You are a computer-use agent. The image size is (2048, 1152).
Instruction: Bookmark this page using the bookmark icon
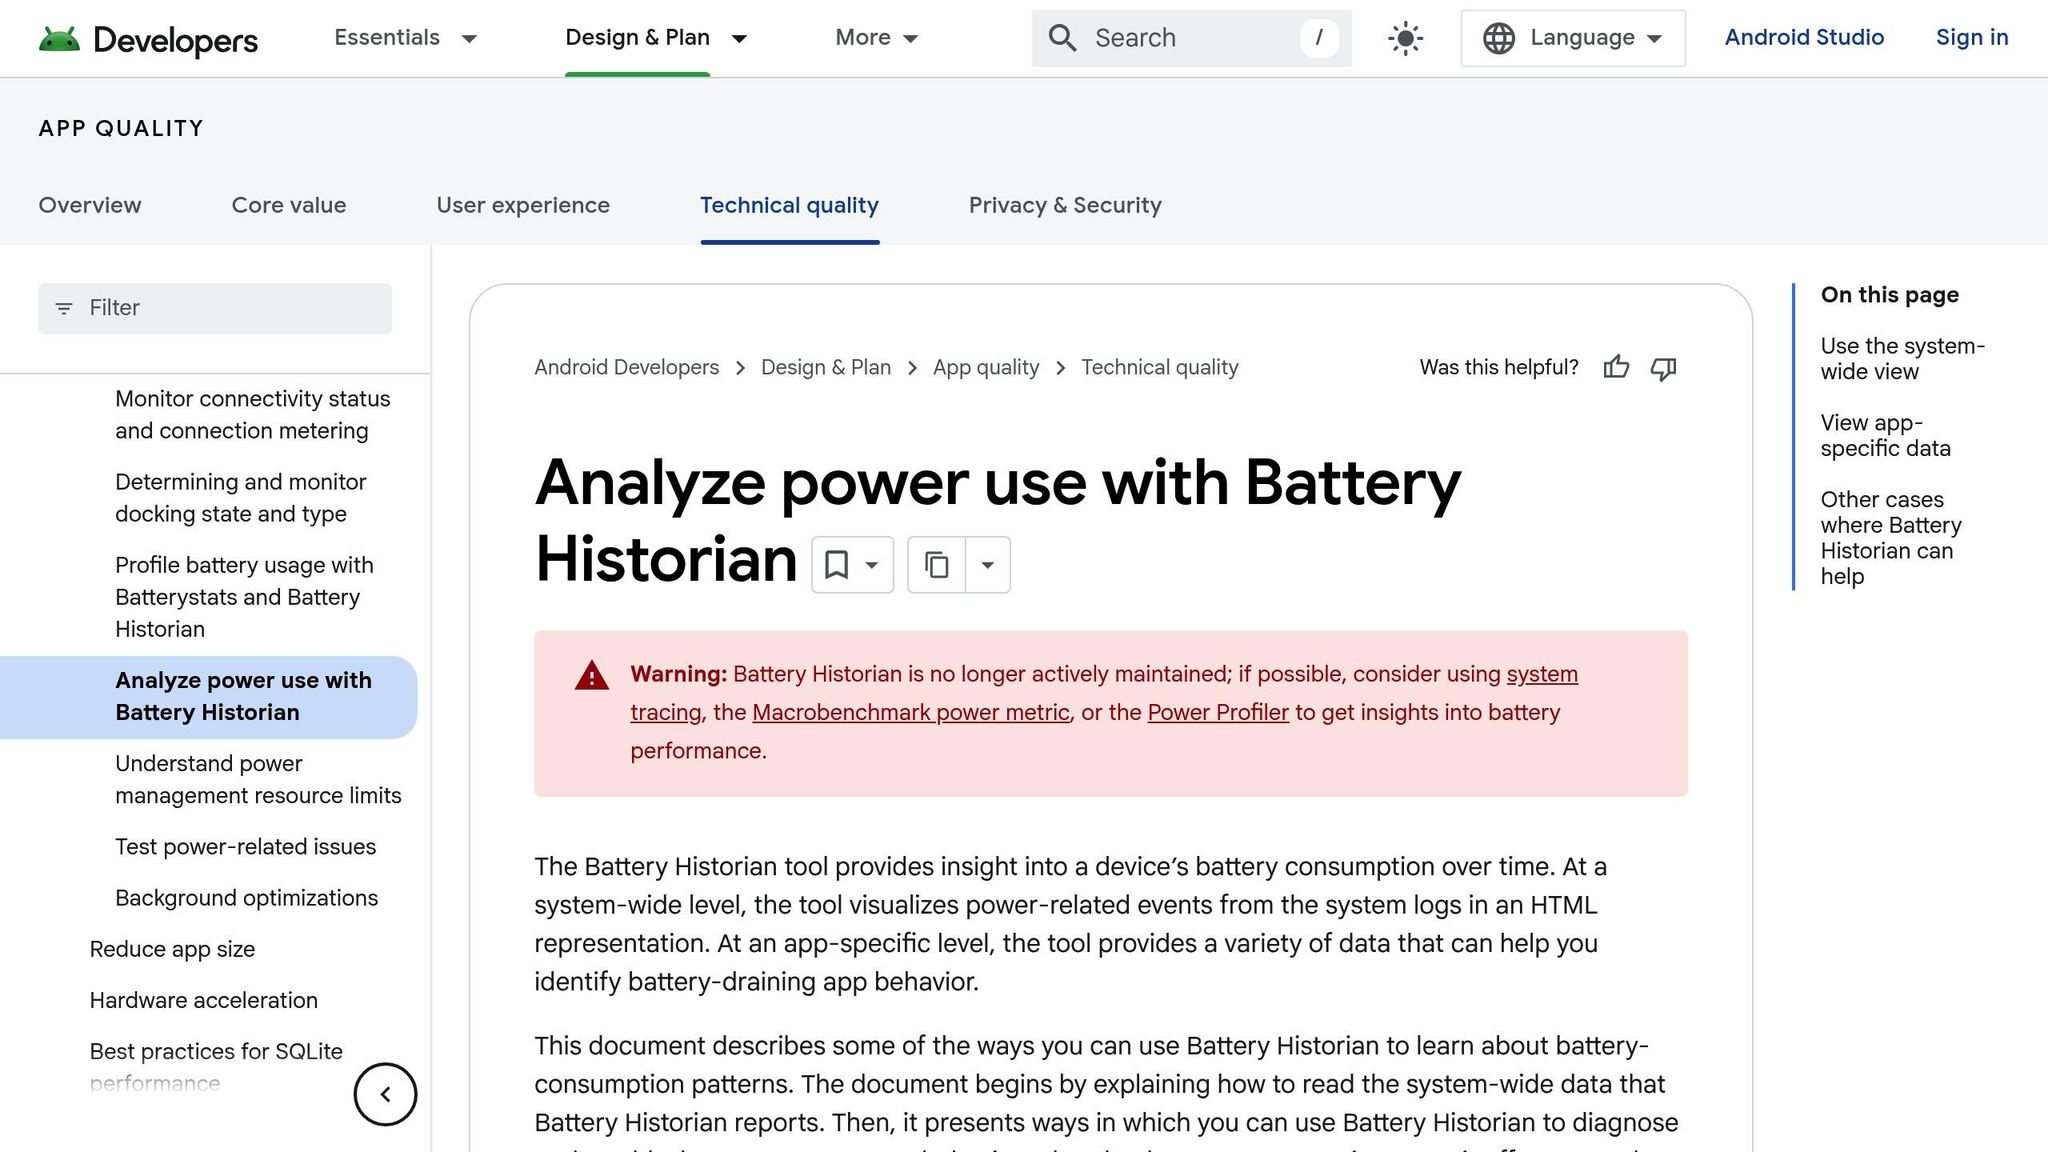coord(838,565)
